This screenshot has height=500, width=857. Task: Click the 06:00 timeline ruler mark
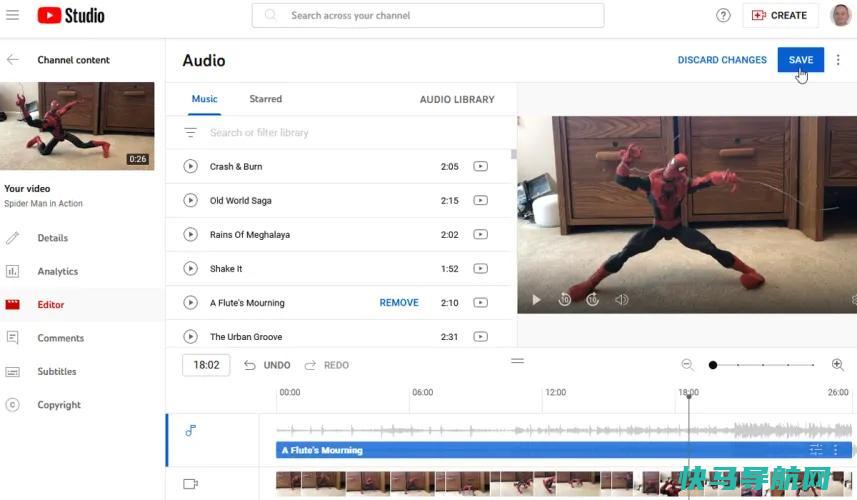click(422, 392)
